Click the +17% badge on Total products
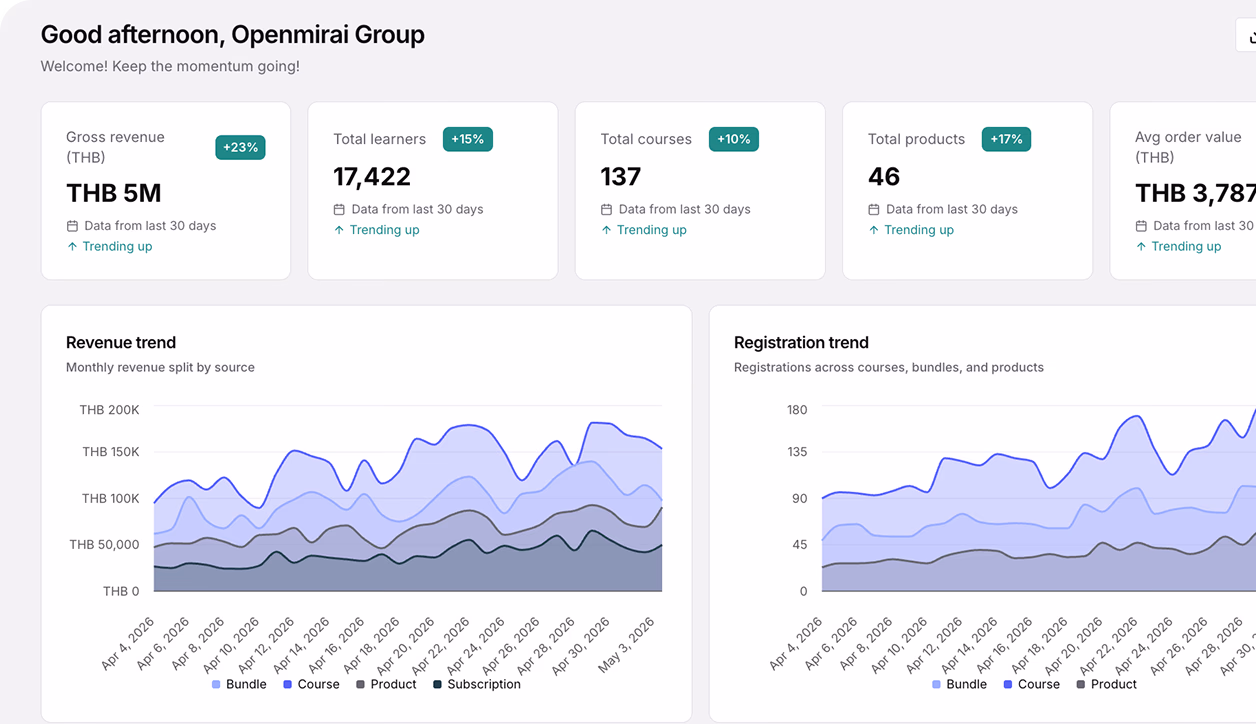The height and width of the screenshot is (724, 1256). pos(1006,139)
